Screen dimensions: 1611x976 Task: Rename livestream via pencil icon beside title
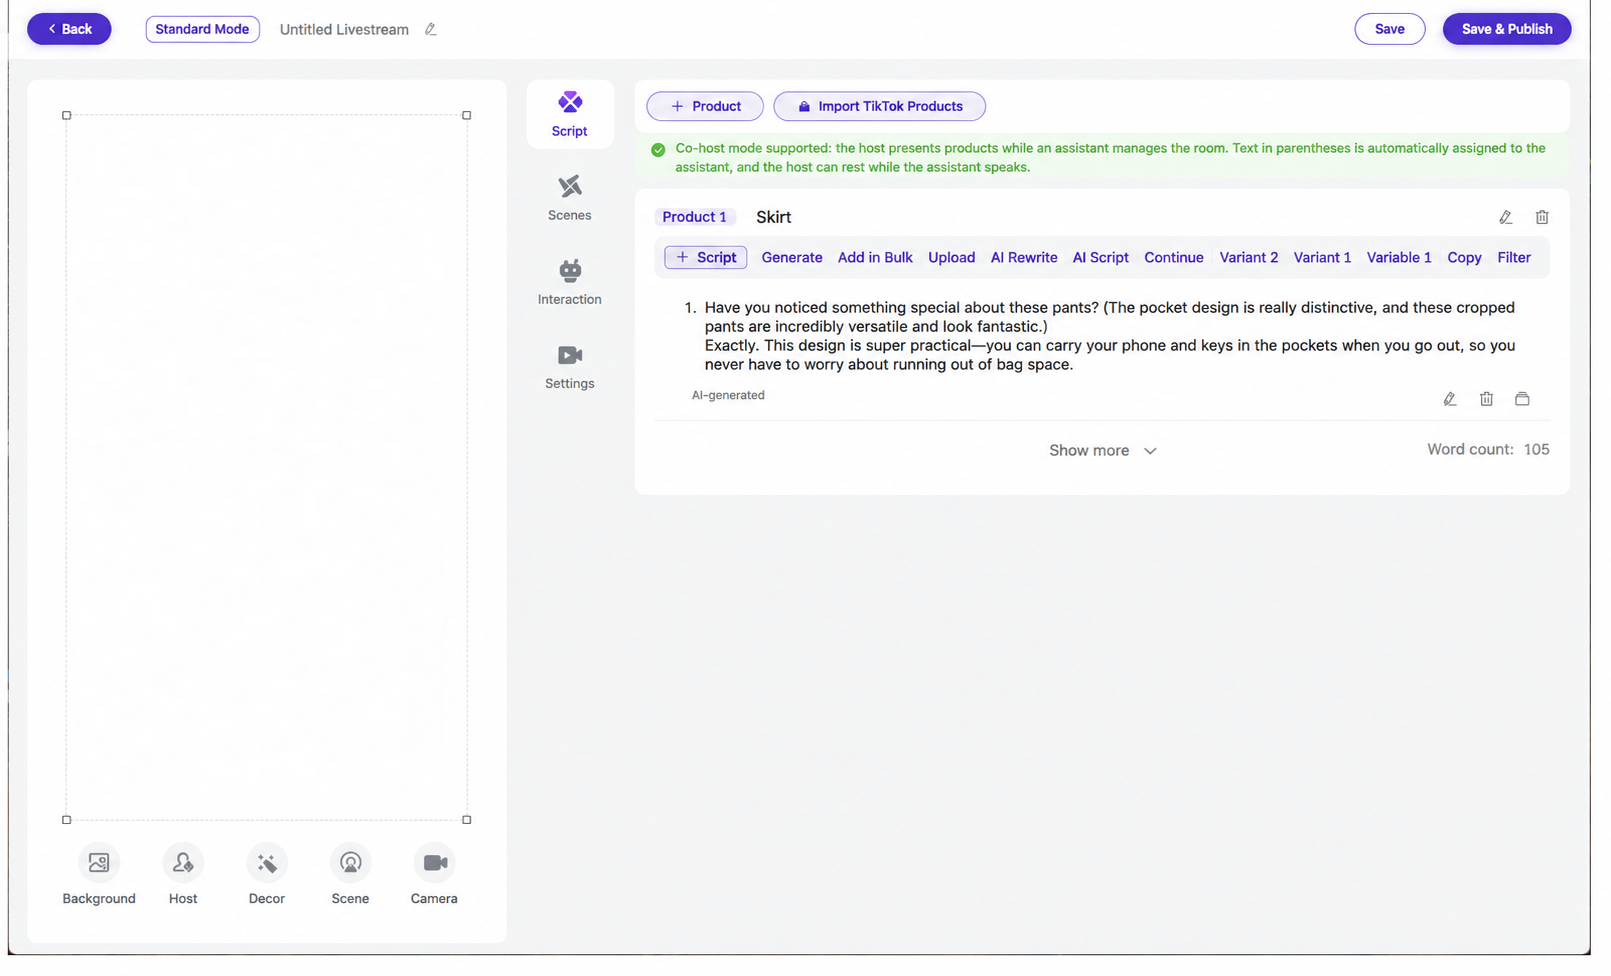click(x=431, y=29)
